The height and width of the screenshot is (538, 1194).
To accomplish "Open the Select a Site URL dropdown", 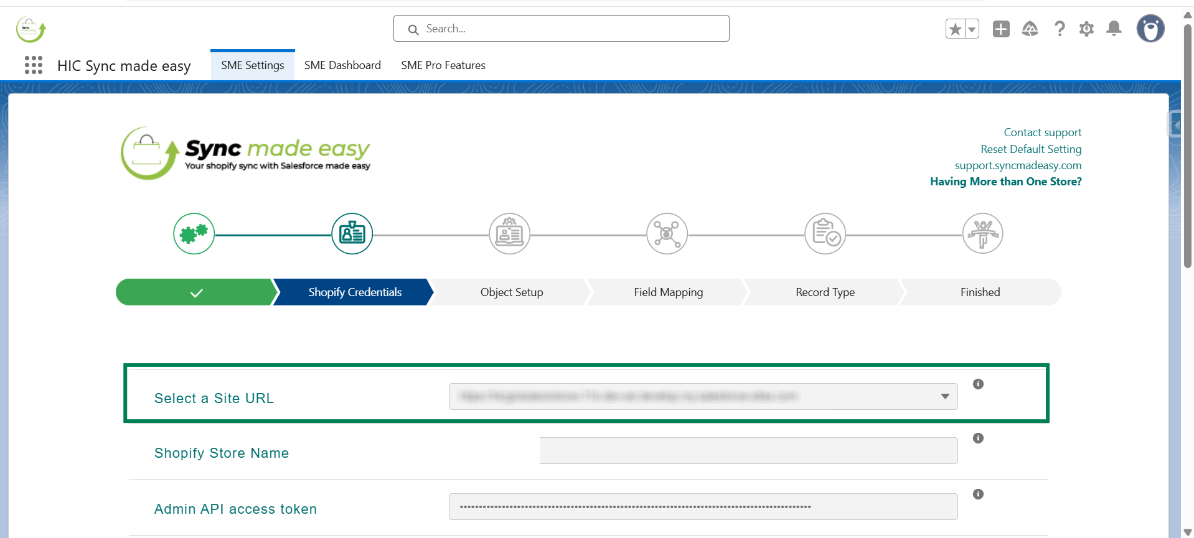I will tap(704, 396).
